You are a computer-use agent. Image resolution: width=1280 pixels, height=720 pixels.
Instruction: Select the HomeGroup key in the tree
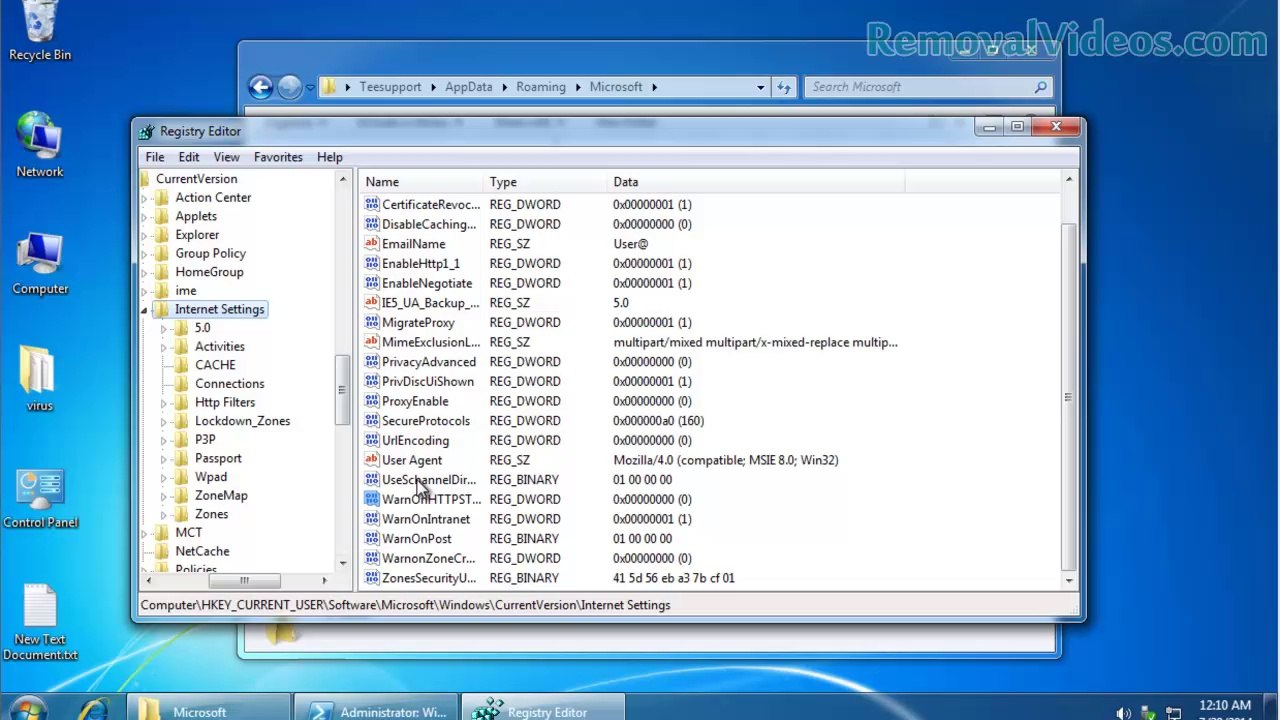point(209,272)
